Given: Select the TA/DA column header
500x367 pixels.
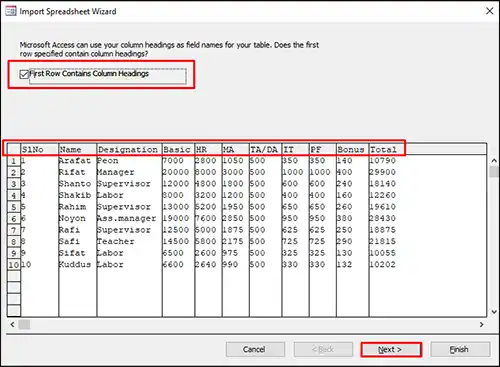Looking at the screenshot, I should [x=265, y=149].
